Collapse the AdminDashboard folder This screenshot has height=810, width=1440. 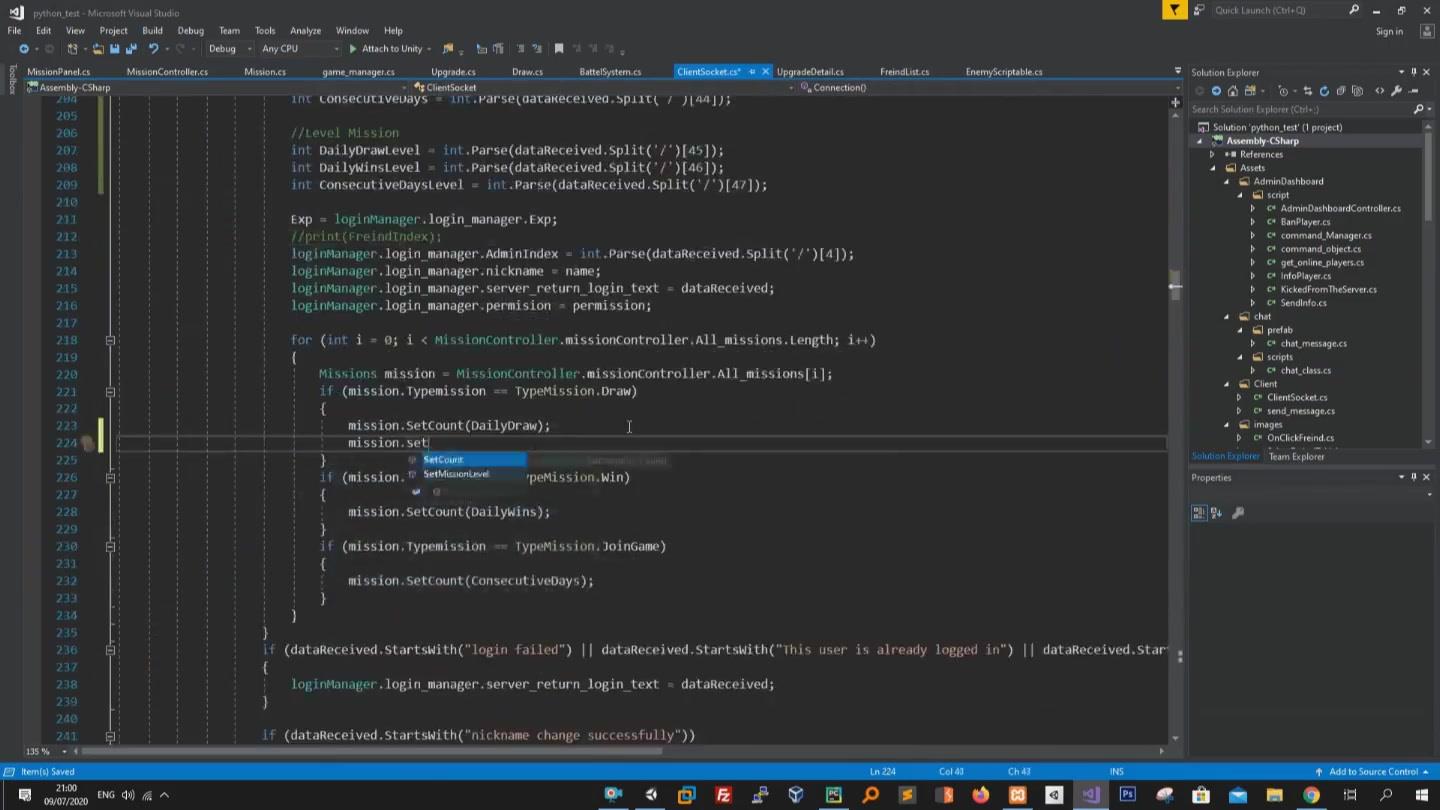coord(1226,181)
